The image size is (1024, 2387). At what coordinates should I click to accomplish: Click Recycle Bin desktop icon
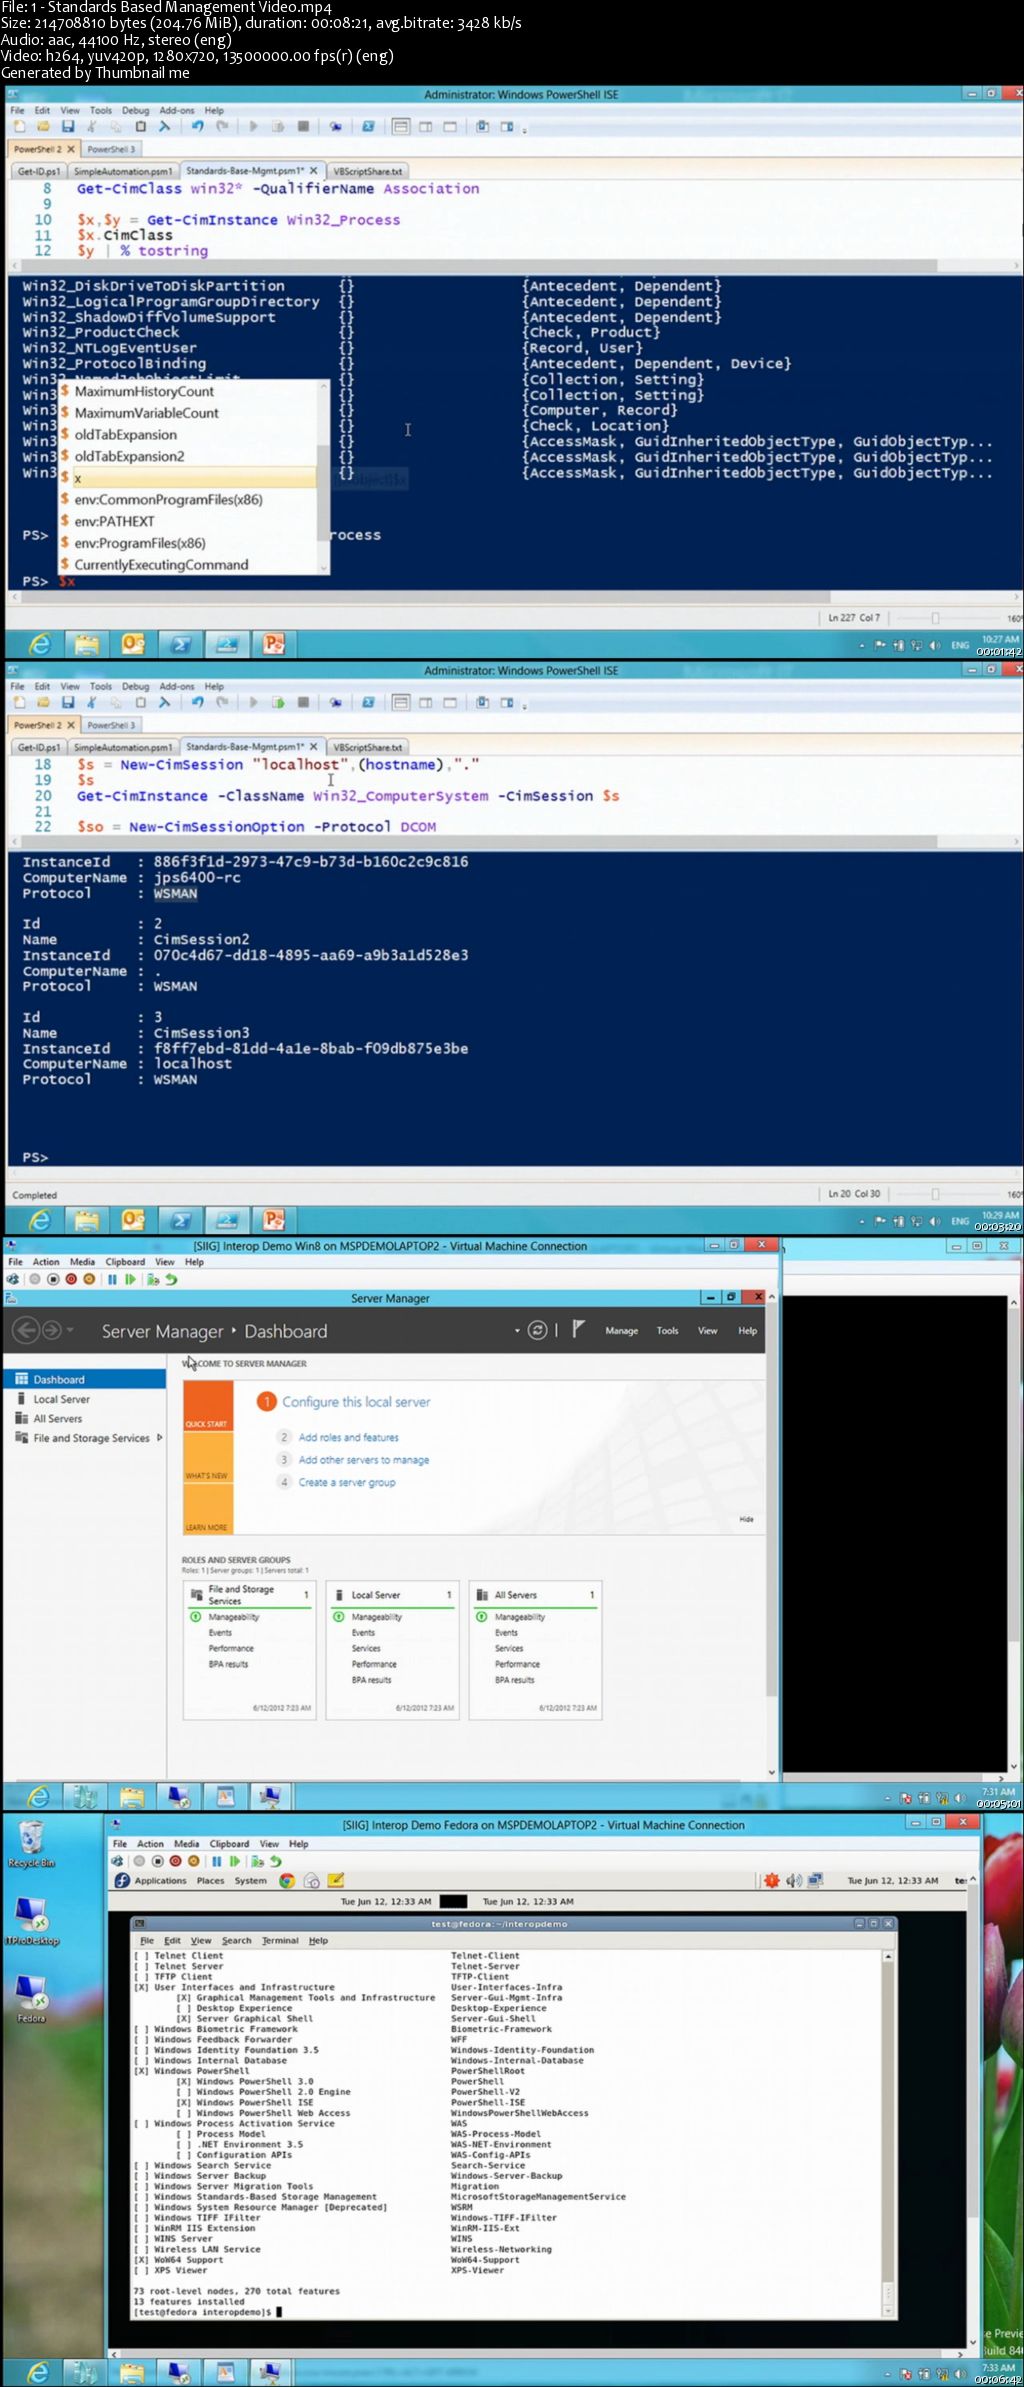(x=32, y=1845)
